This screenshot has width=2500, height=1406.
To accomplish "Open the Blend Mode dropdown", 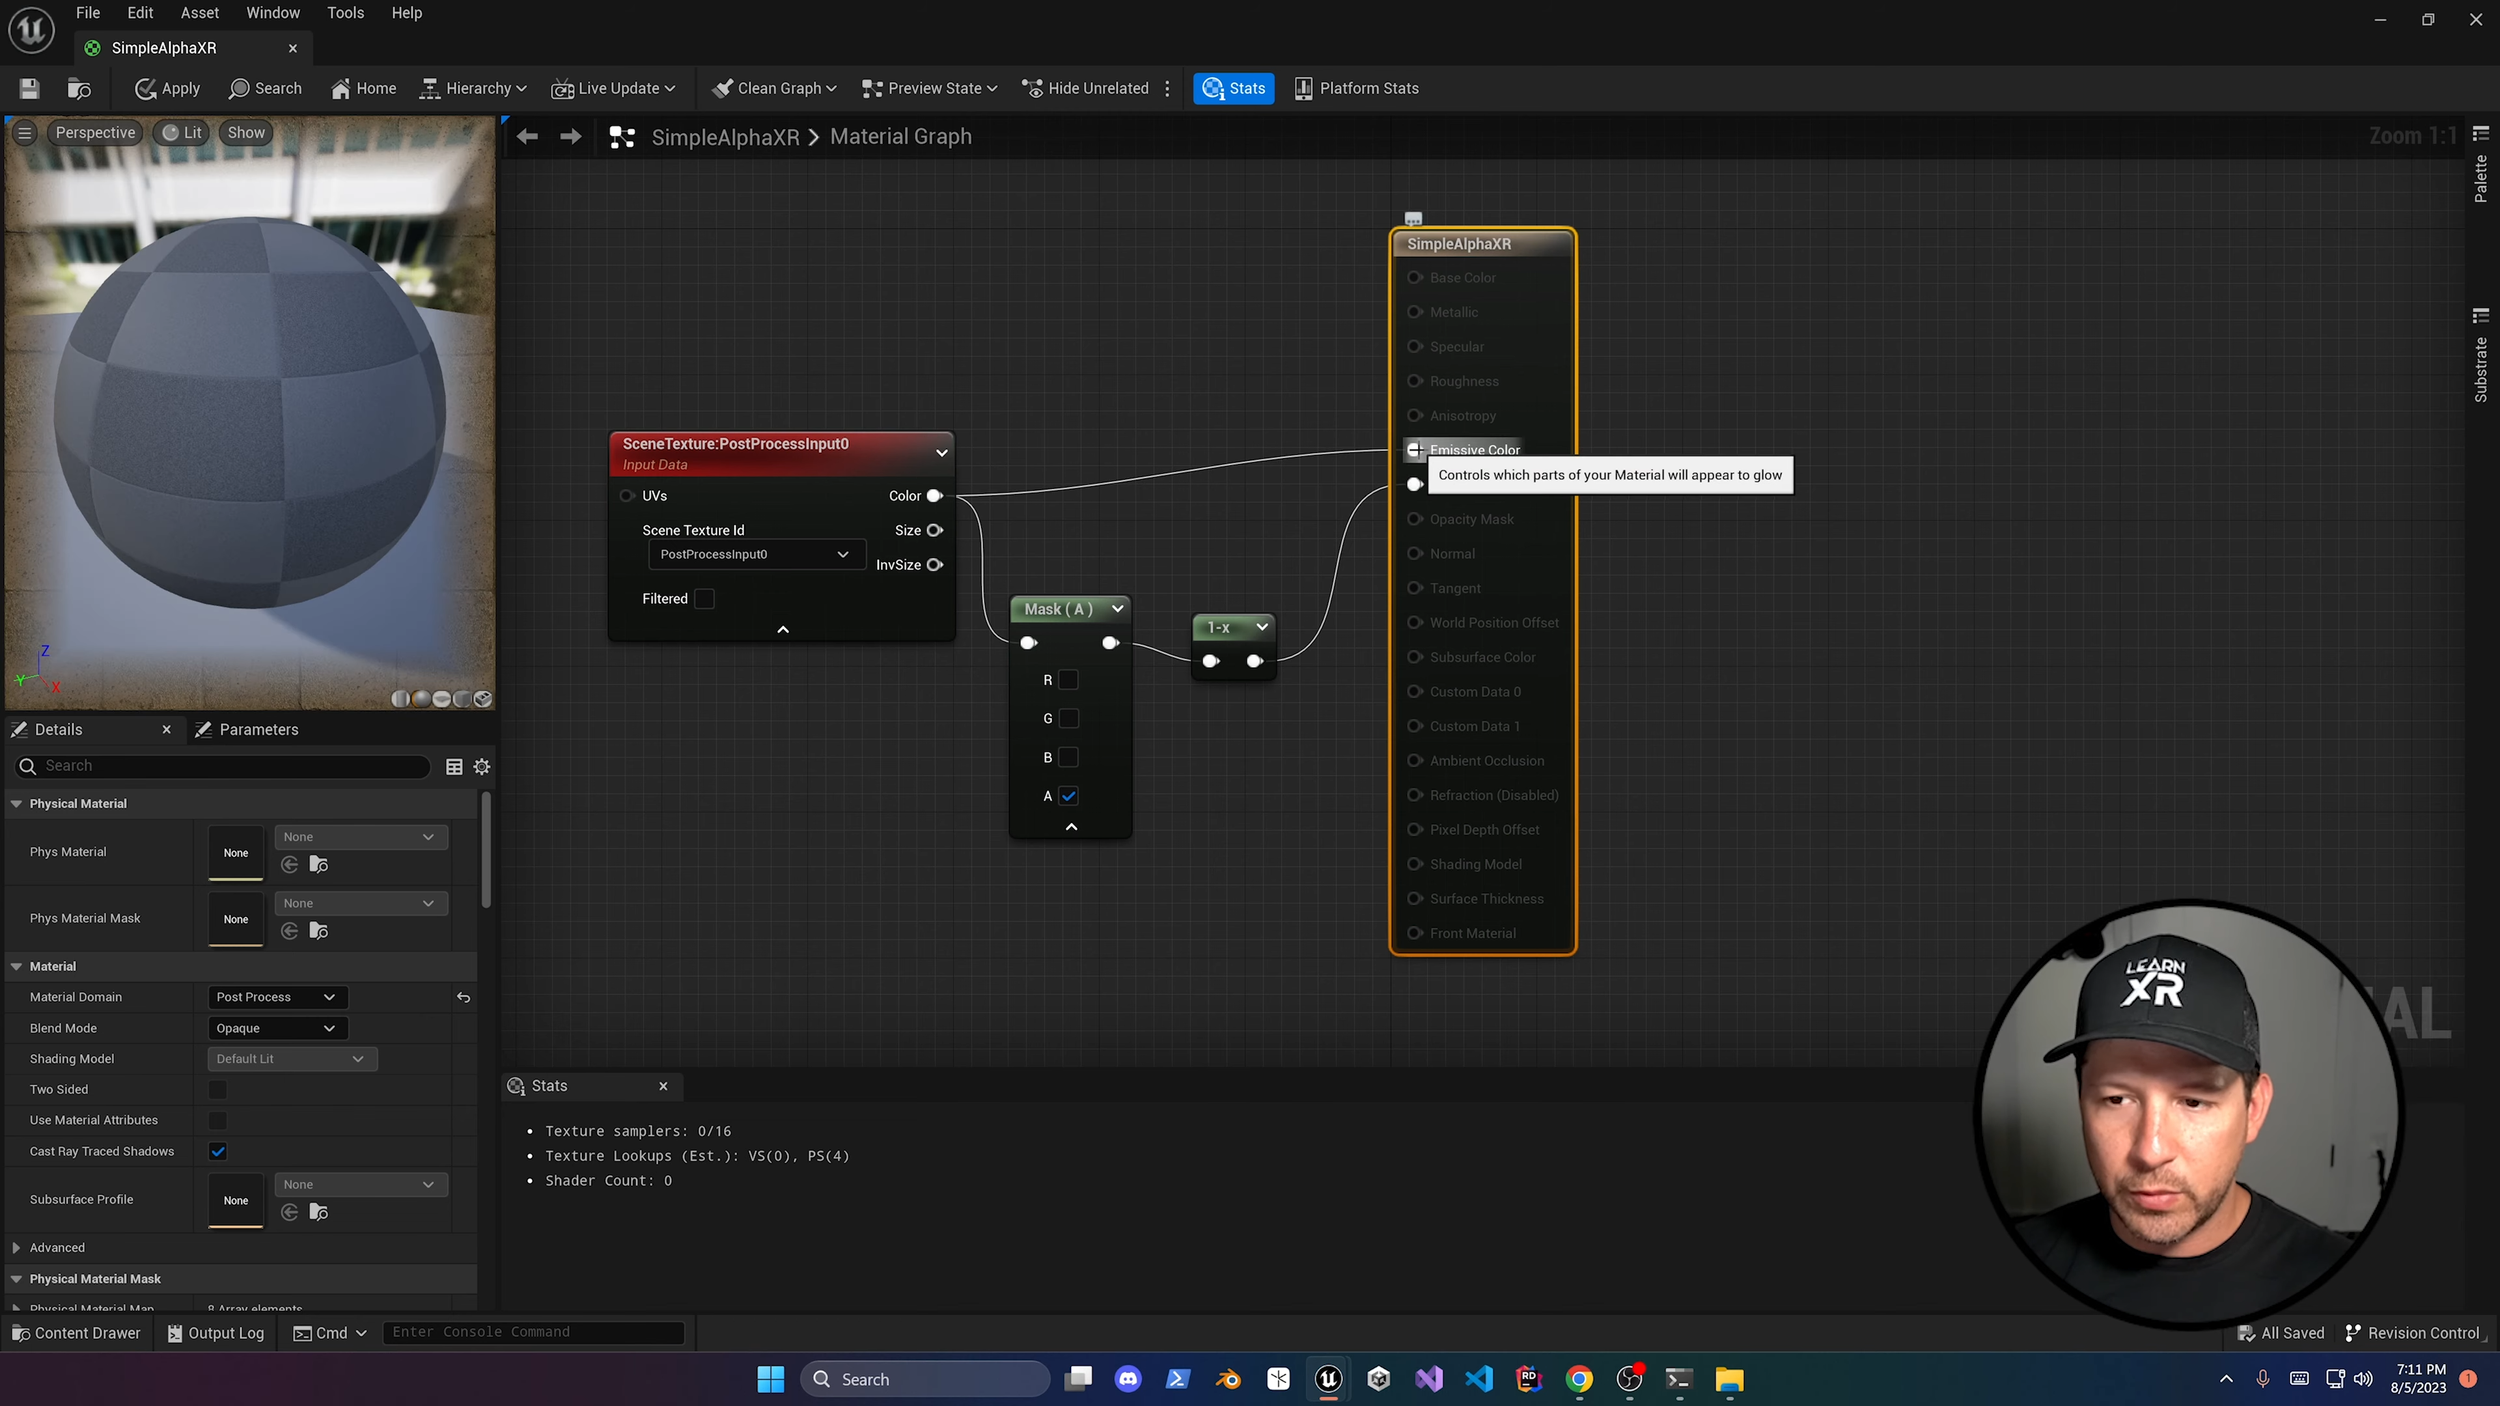I will pyautogui.click(x=277, y=1027).
